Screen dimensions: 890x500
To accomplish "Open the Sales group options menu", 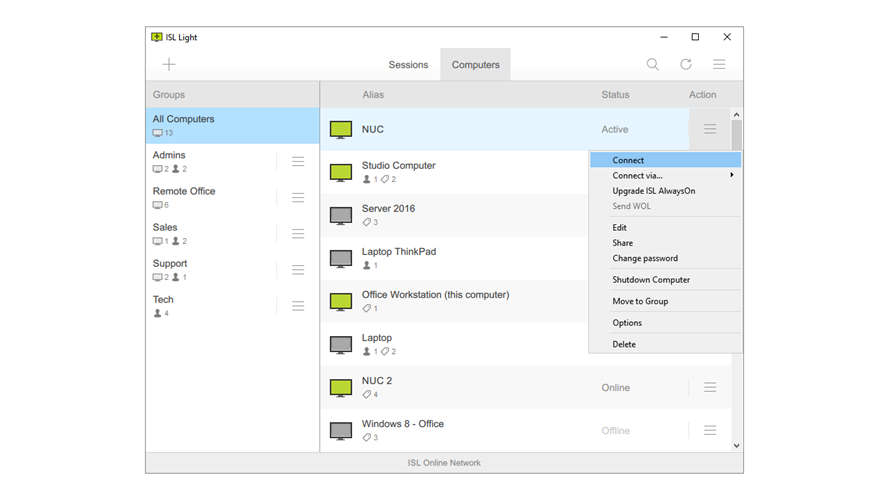I will 298,234.
